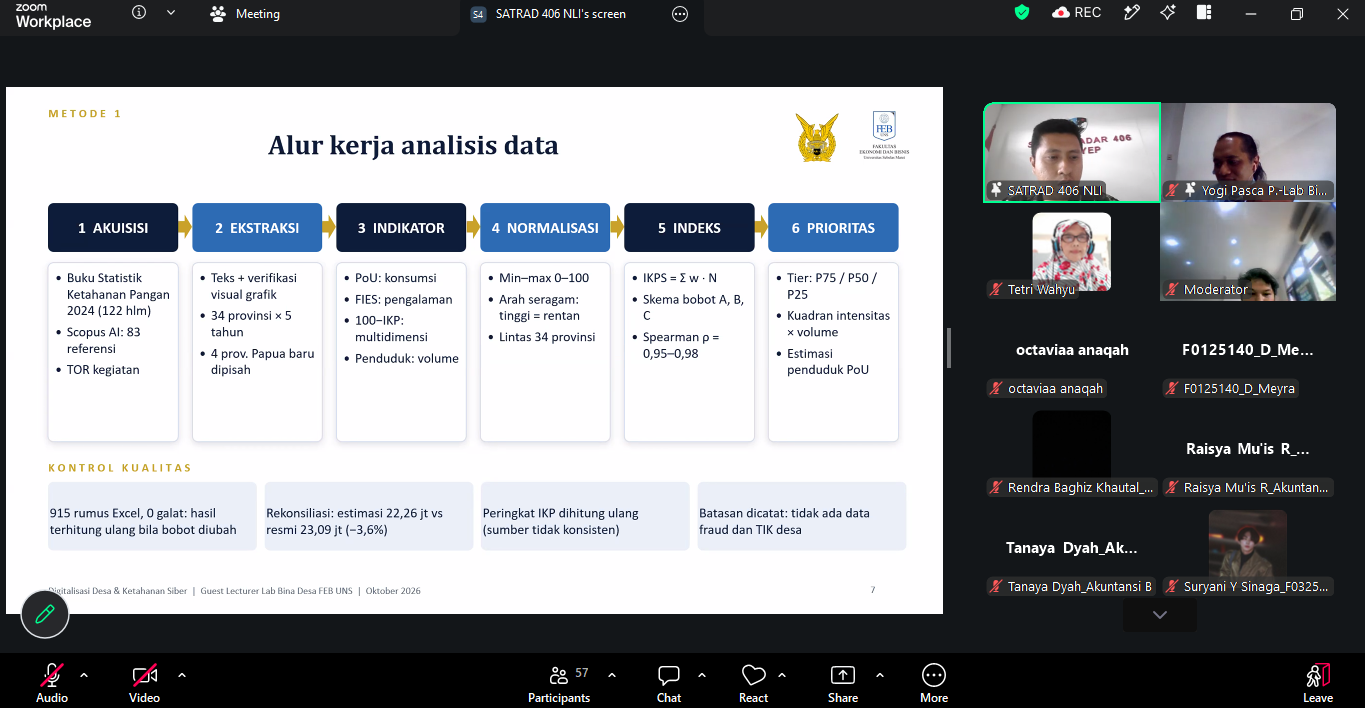The height and width of the screenshot is (708, 1365).
Task: Select SATRAD 406 NLI video thumbnail
Action: tap(1072, 152)
